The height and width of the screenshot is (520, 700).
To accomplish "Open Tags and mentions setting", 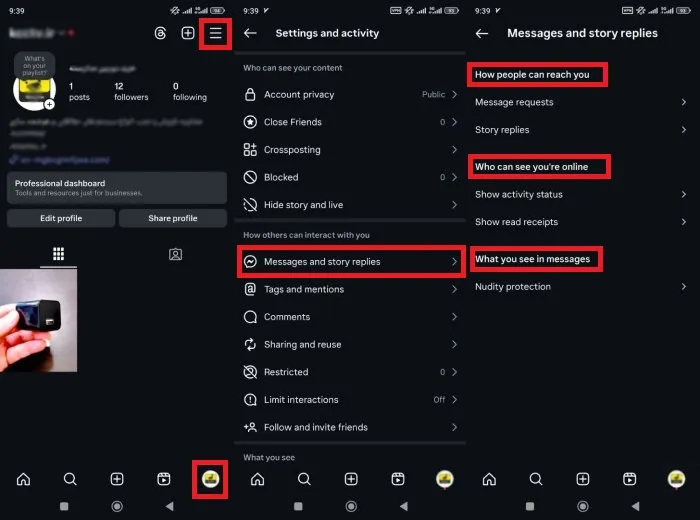I will [351, 289].
